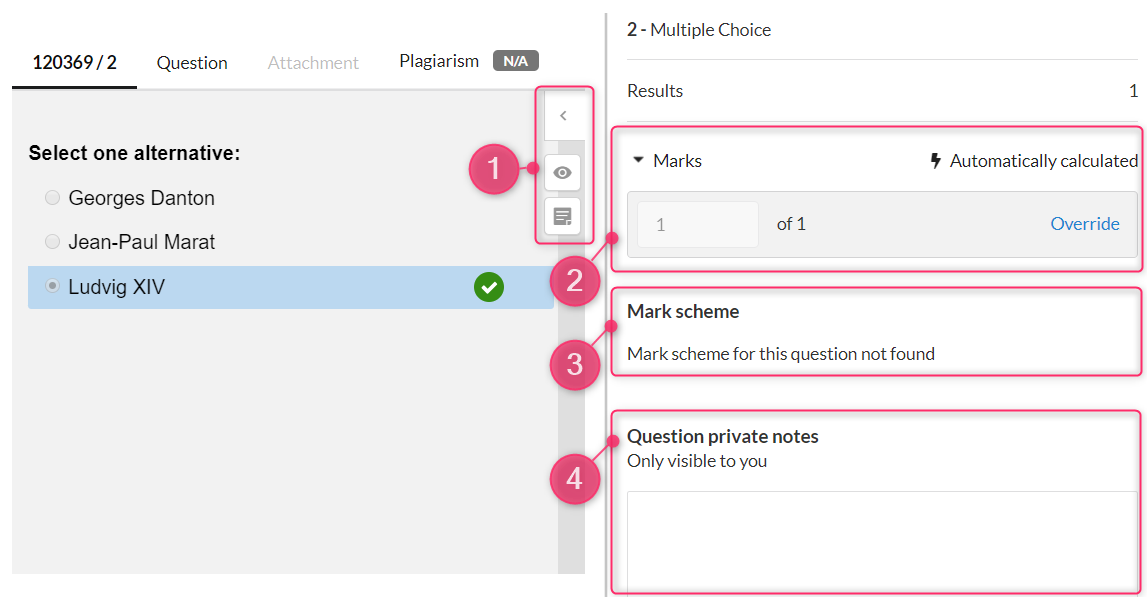
Task: Collapse the Marks section triangle
Action: (x=638, y=160)
